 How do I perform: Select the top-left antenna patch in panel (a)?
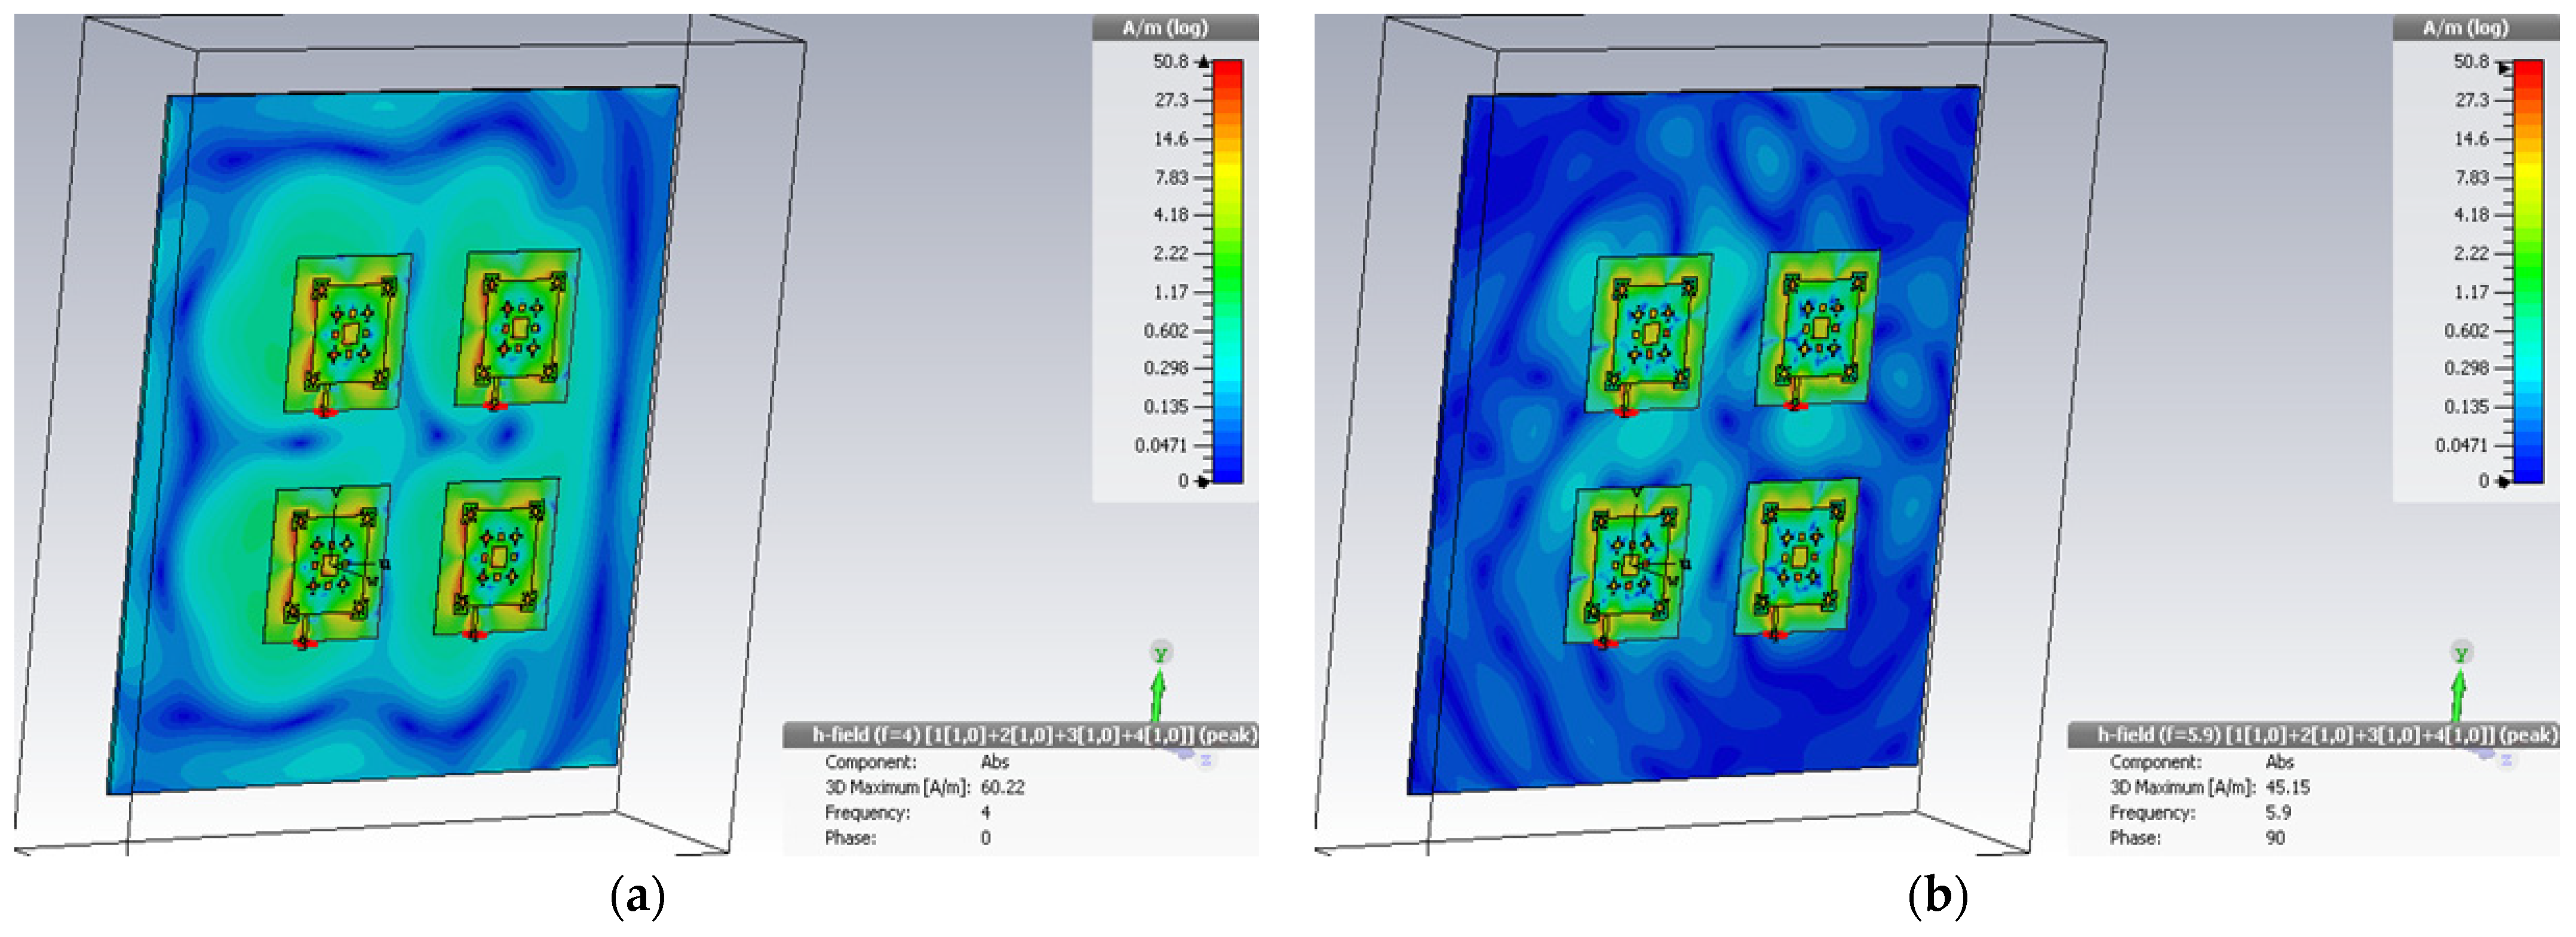pos(349,333)
